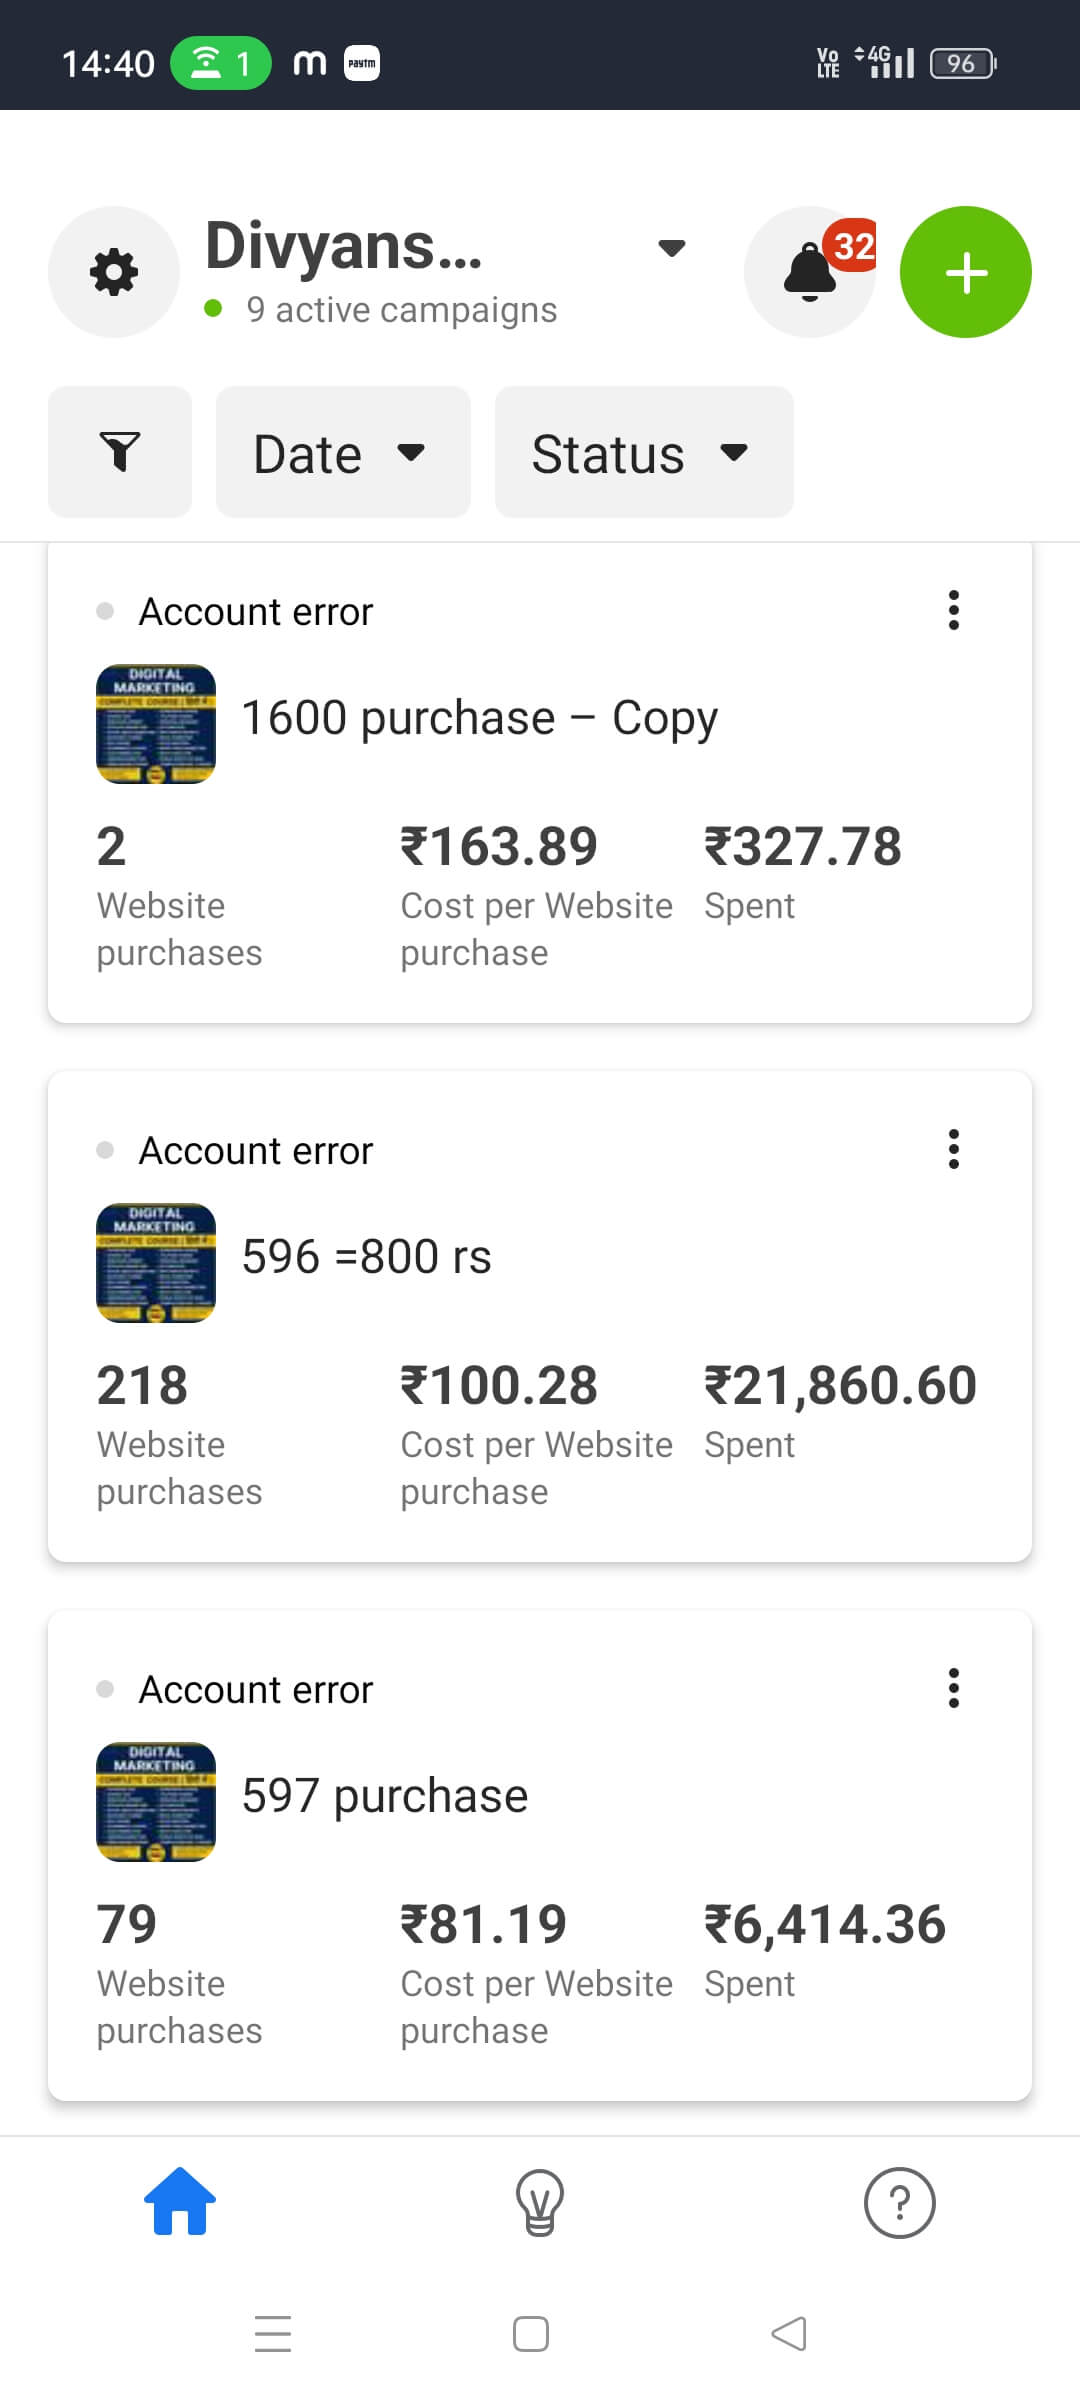Image resolution: width=1080 pixels, height=2400 pixels.
Task: Open the 596 =800 rs campaign thumbnail
Action: [x=156, y=1263]
